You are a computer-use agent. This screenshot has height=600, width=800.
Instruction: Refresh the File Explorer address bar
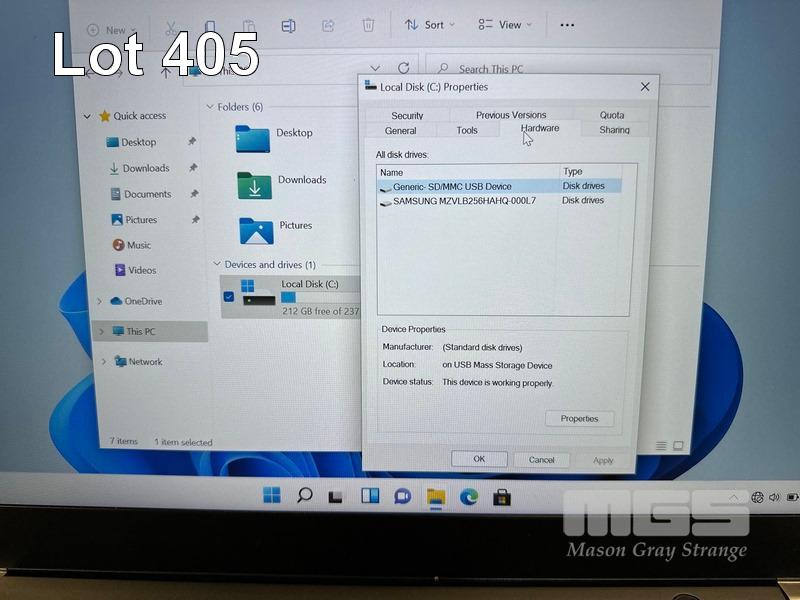pyautogui.click(x=403, y=68)
